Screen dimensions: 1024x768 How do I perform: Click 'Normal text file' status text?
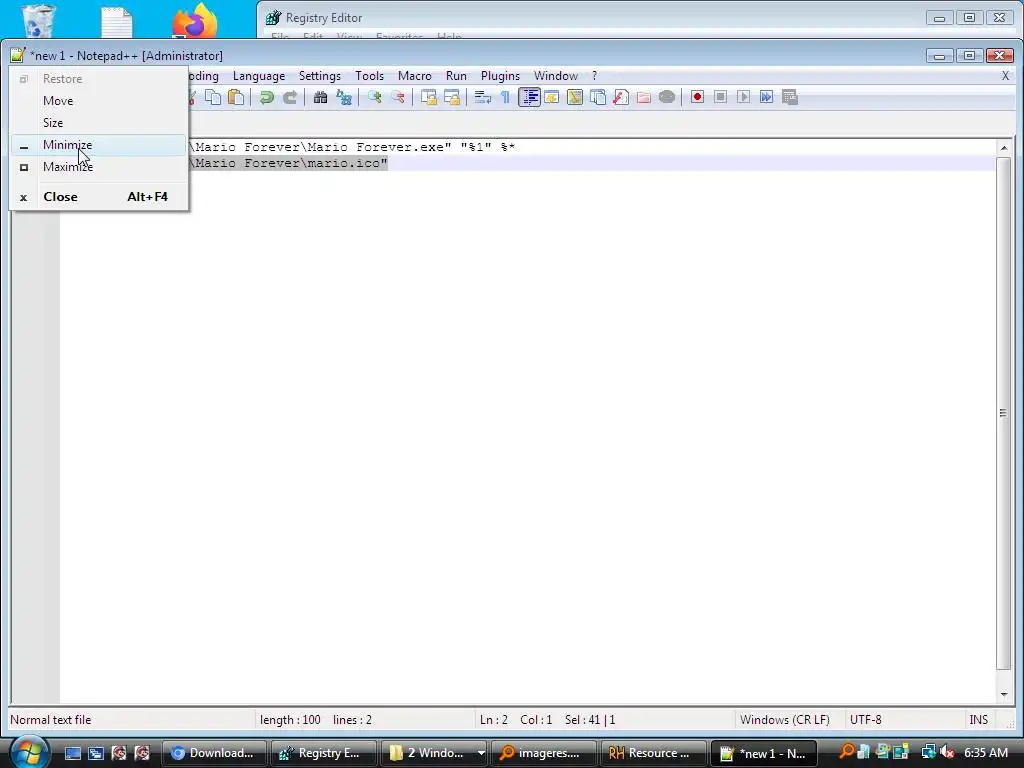coord(50,720)
